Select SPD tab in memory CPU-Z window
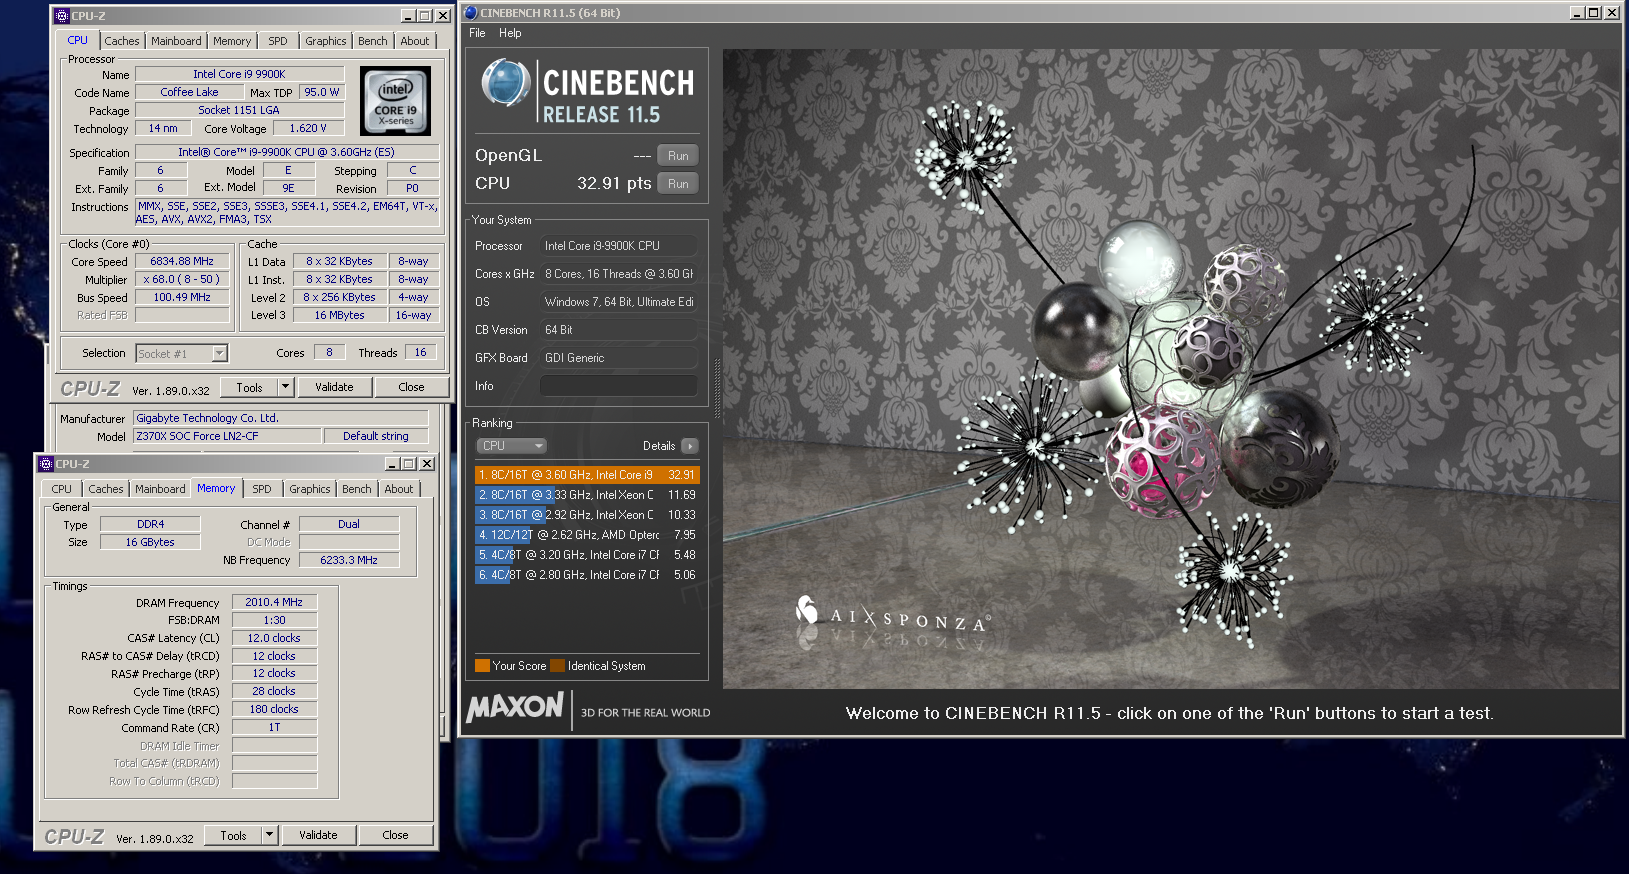Screen dimensions: 1629x874 pyautogui.click(x=262, y=489)
